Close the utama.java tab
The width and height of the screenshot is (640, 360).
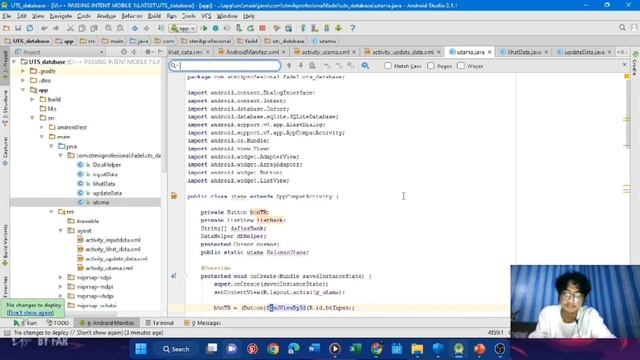click(x=489, y=52)
